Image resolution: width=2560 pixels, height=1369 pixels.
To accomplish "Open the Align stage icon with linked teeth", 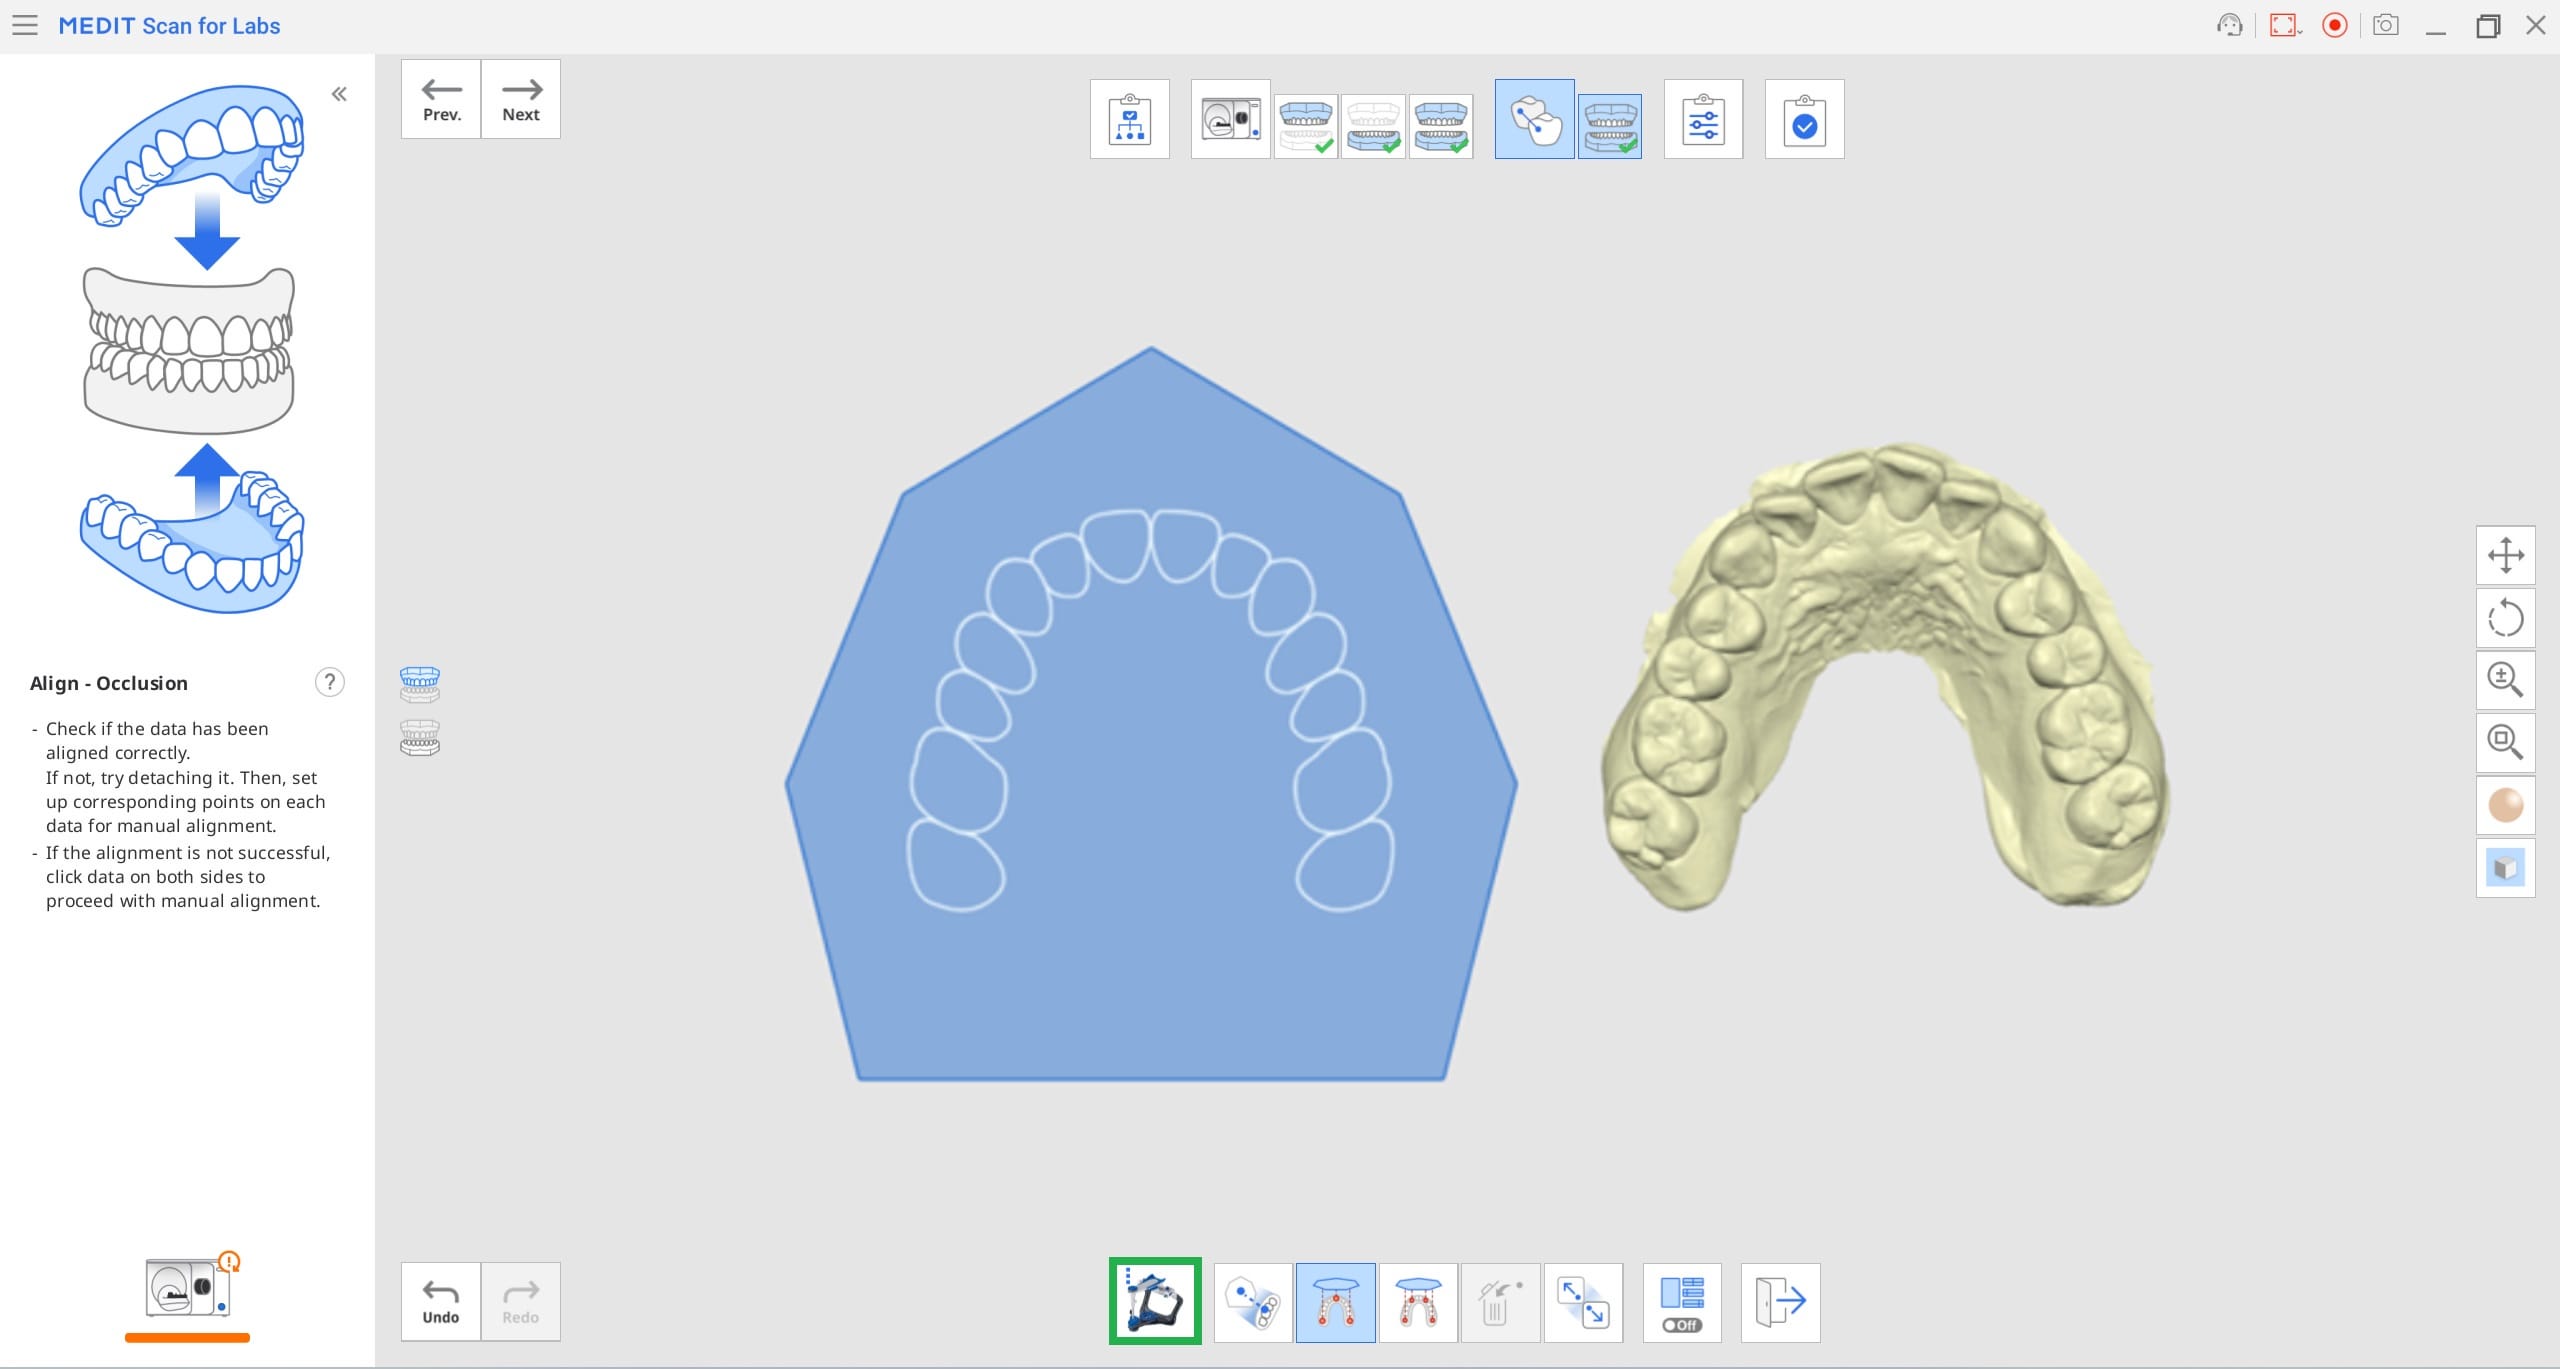I will pyautogui.click(x=1534, y=119).
